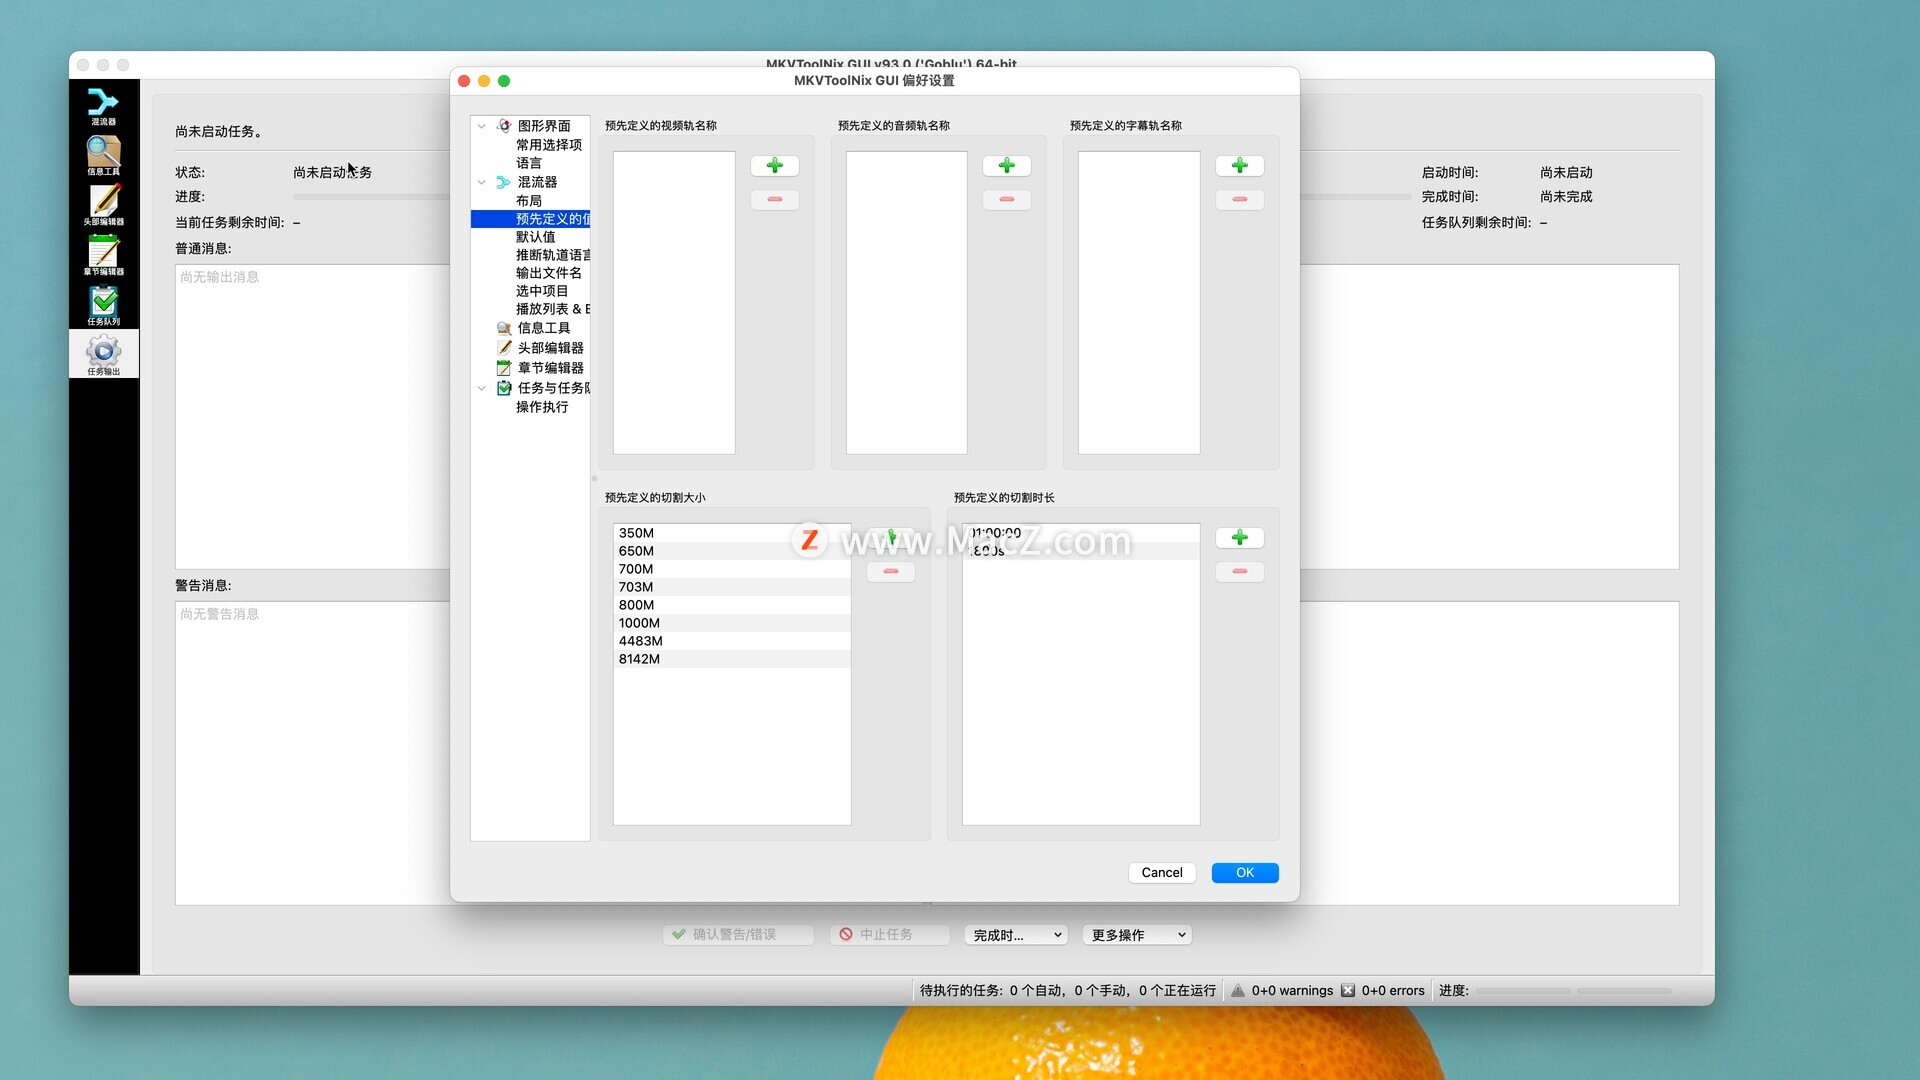Select the highlighted 预先定义的值 tree item
The image size is (1920, 1080).
tap(530, 219)
